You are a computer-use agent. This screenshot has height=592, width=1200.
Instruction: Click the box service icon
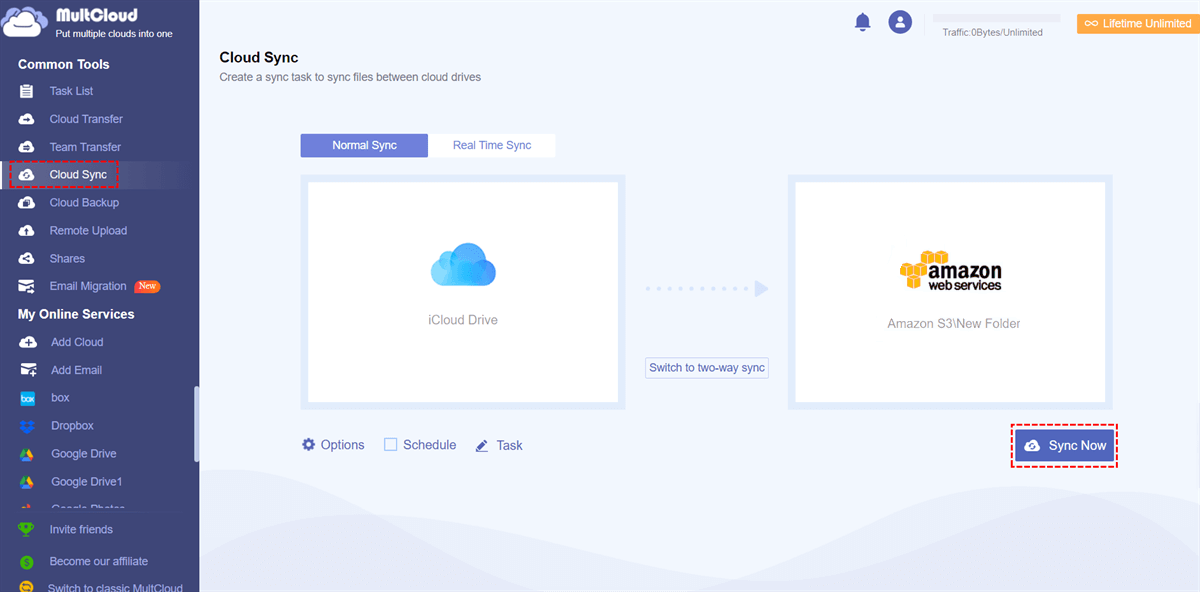click(x=28, y=398)
